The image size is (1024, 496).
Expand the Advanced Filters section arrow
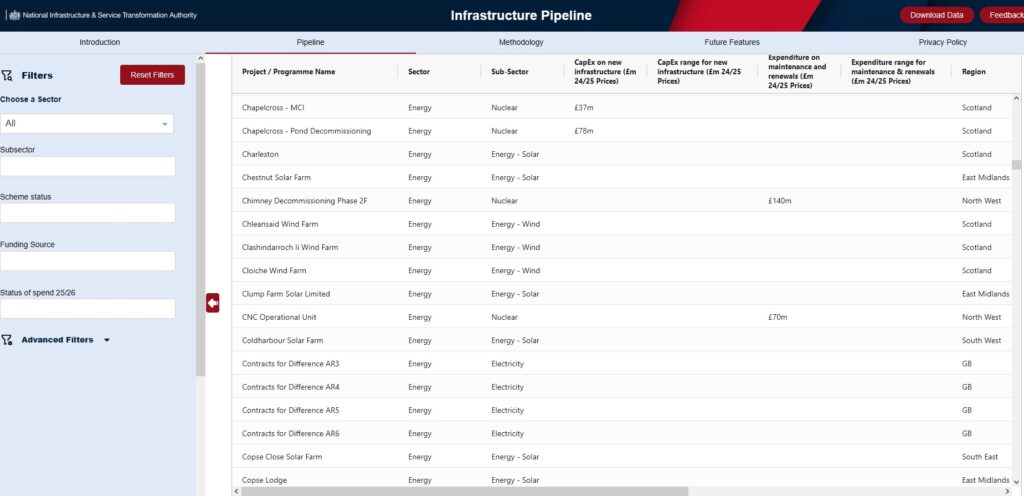tap(107, 340)
